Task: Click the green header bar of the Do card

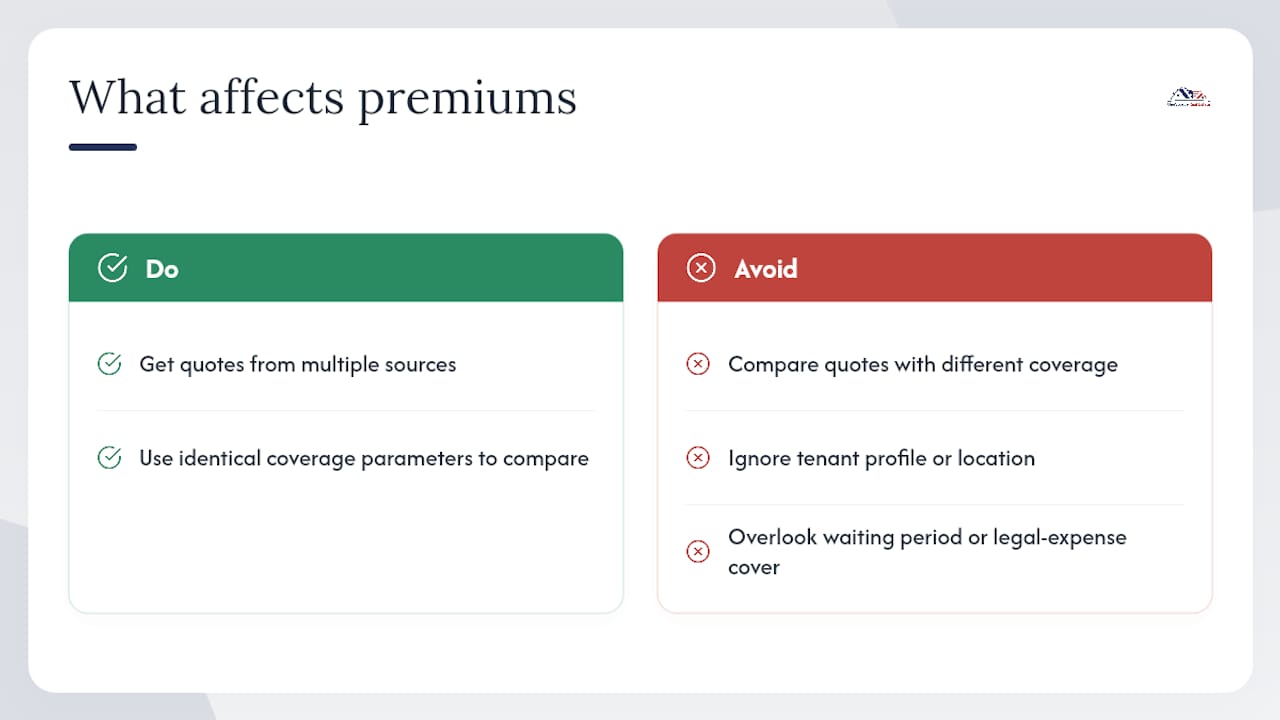Action: pyautogui.click(x=346, y=268)
